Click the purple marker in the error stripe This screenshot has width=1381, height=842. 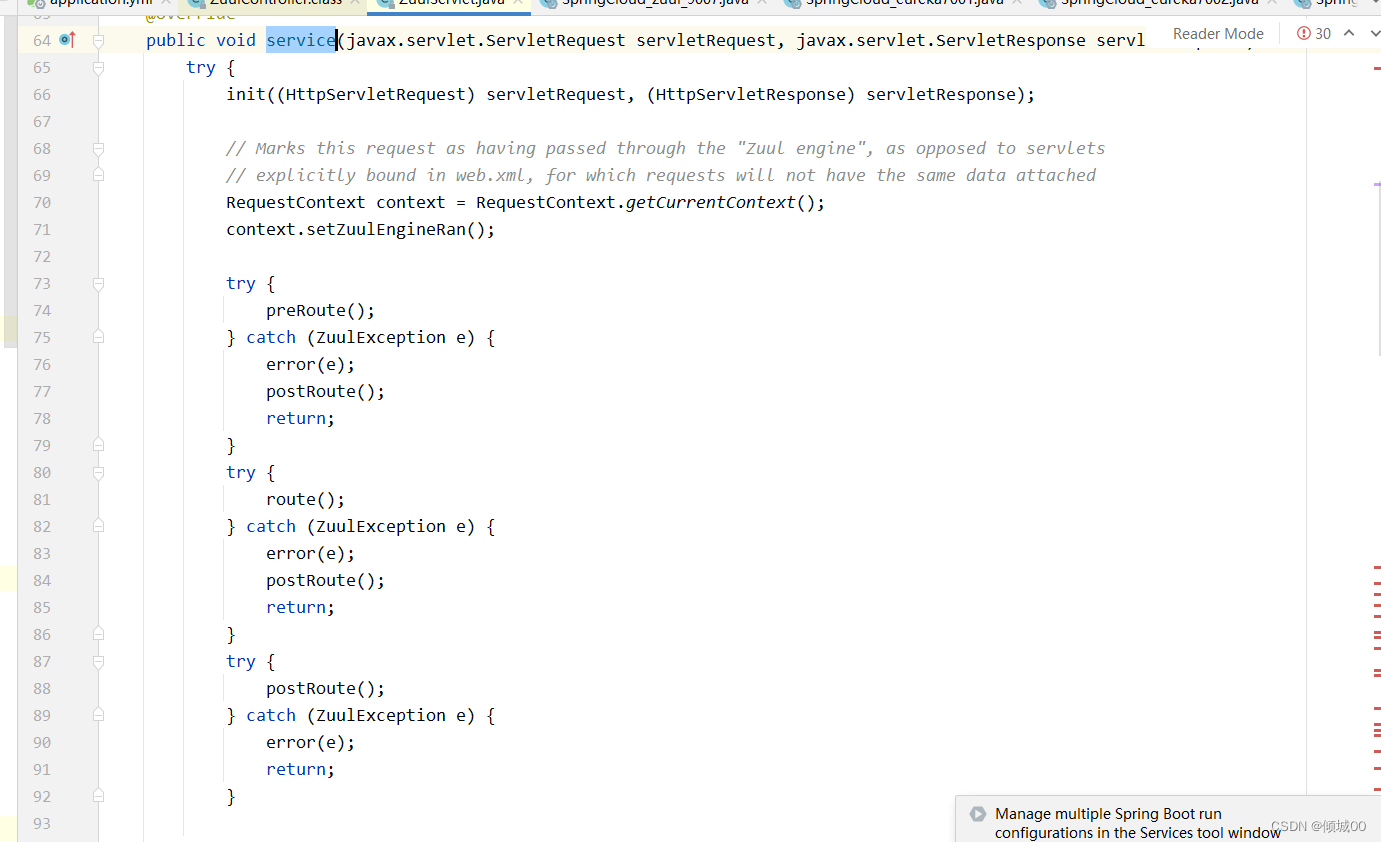(x=1377, y=184)
